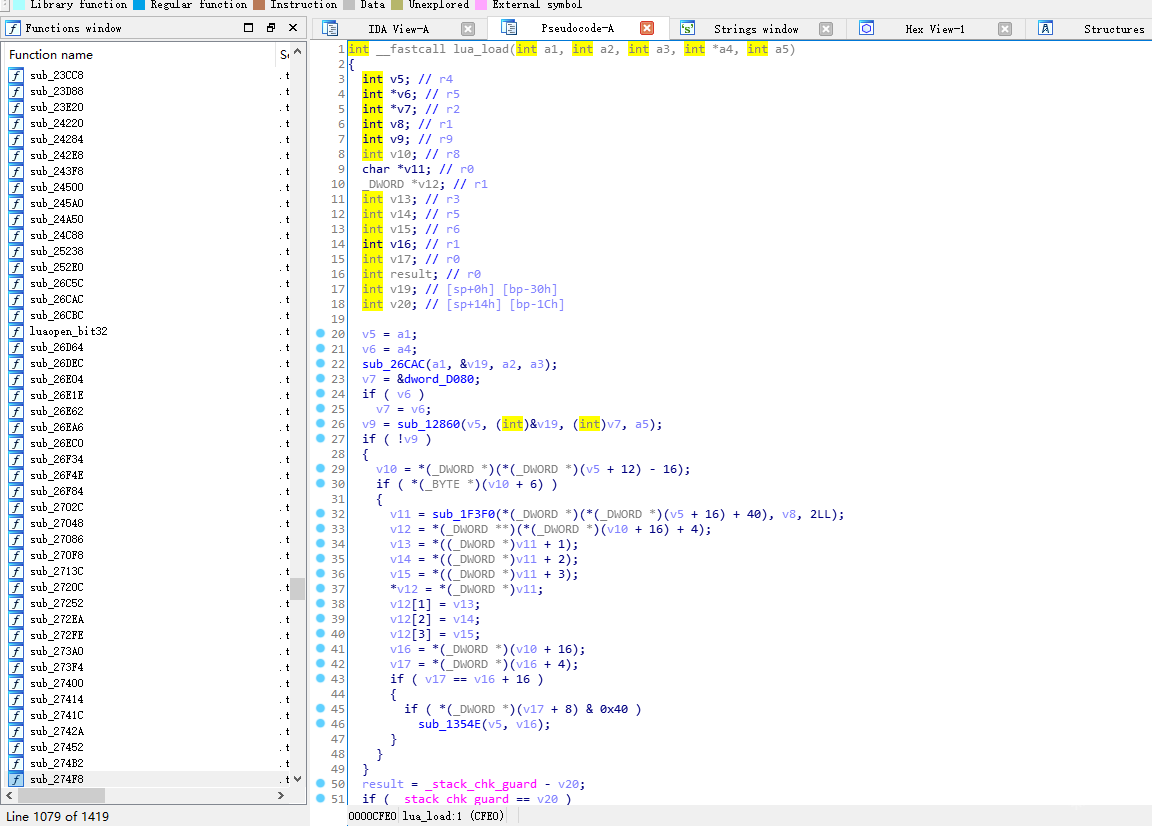Close the Functions window panel
The width and height of the screenshot is (1152, 826).
pyautogui.click(x=293, y=28)
